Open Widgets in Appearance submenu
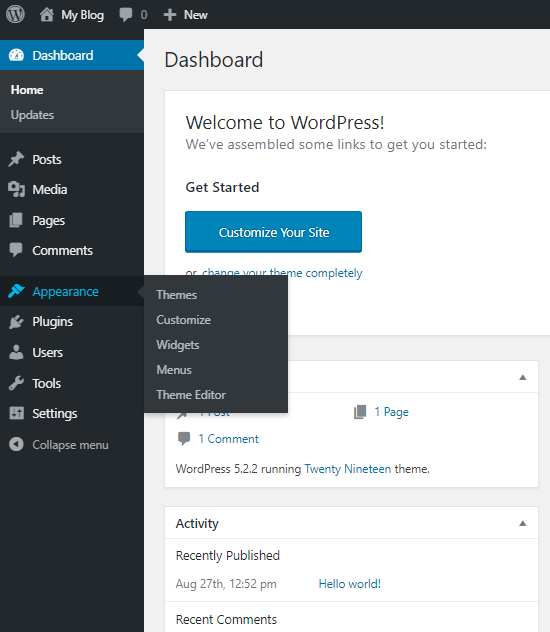This screenshot has height=632, width=550. 178,345
